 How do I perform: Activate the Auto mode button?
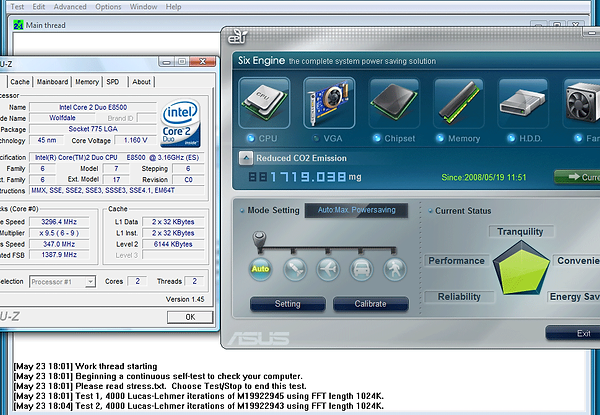pos(260,269)
